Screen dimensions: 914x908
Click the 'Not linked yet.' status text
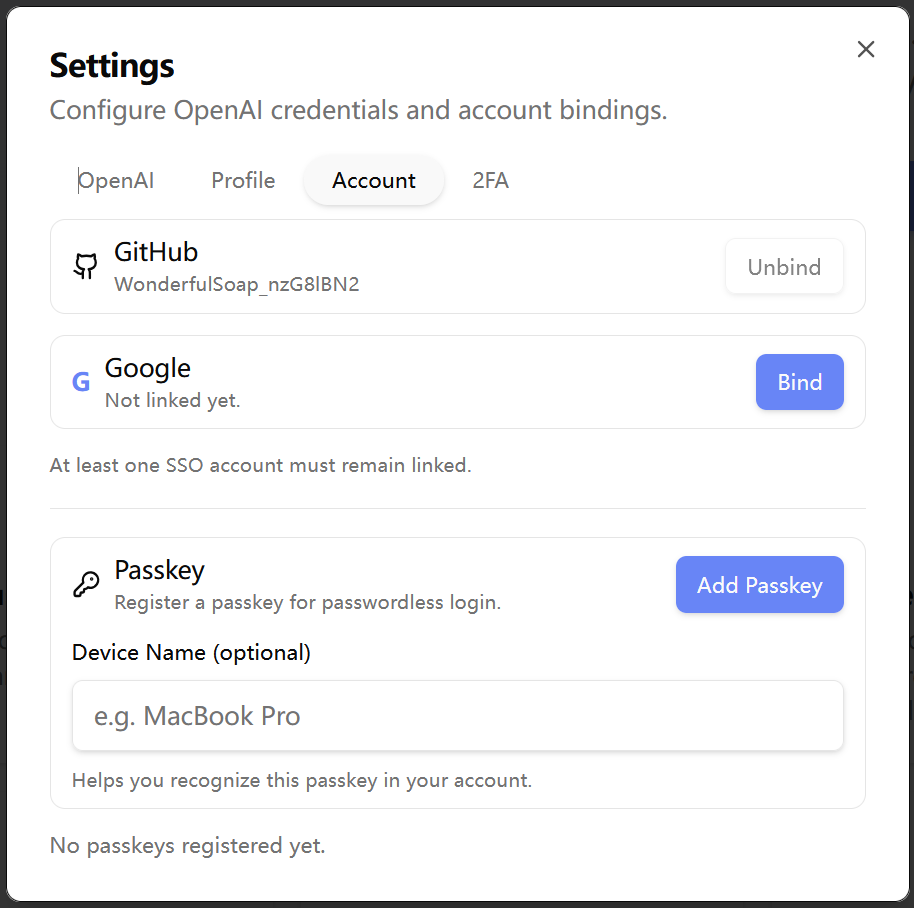click(172, 401)
